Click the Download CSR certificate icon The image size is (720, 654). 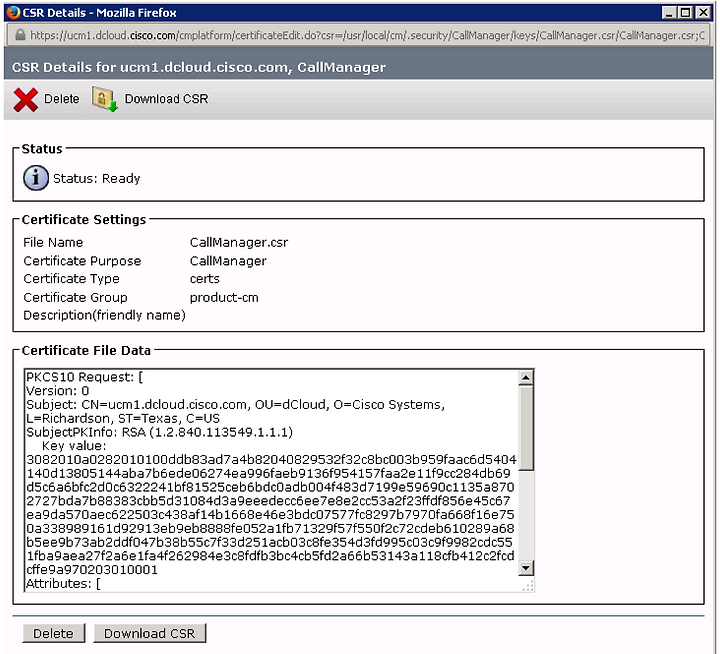105,99
